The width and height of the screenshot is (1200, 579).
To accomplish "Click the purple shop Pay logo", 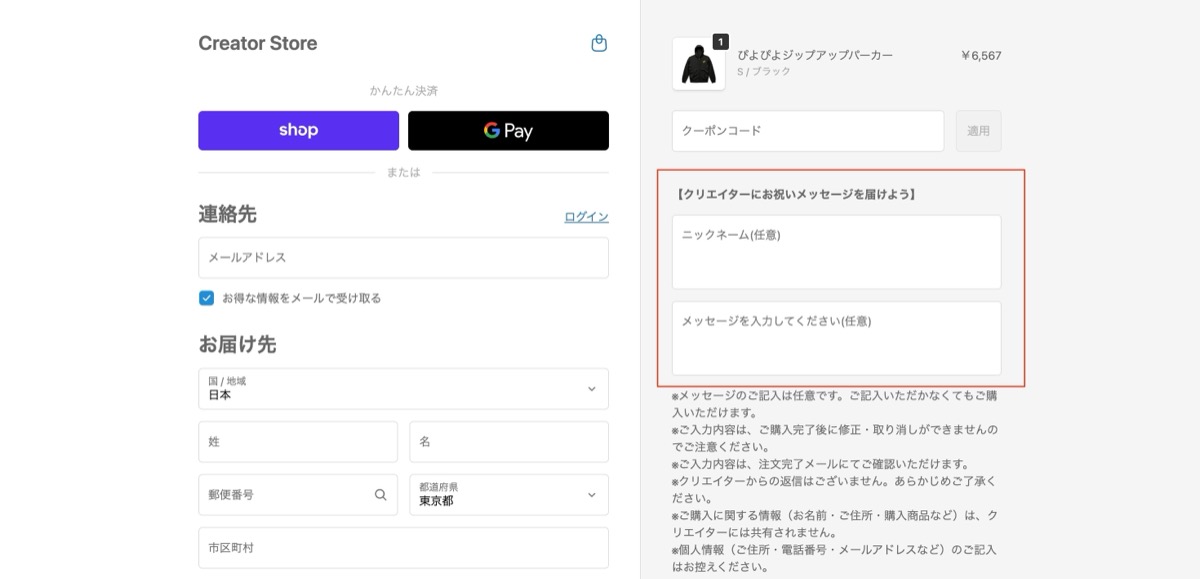I will coord(298,130).
